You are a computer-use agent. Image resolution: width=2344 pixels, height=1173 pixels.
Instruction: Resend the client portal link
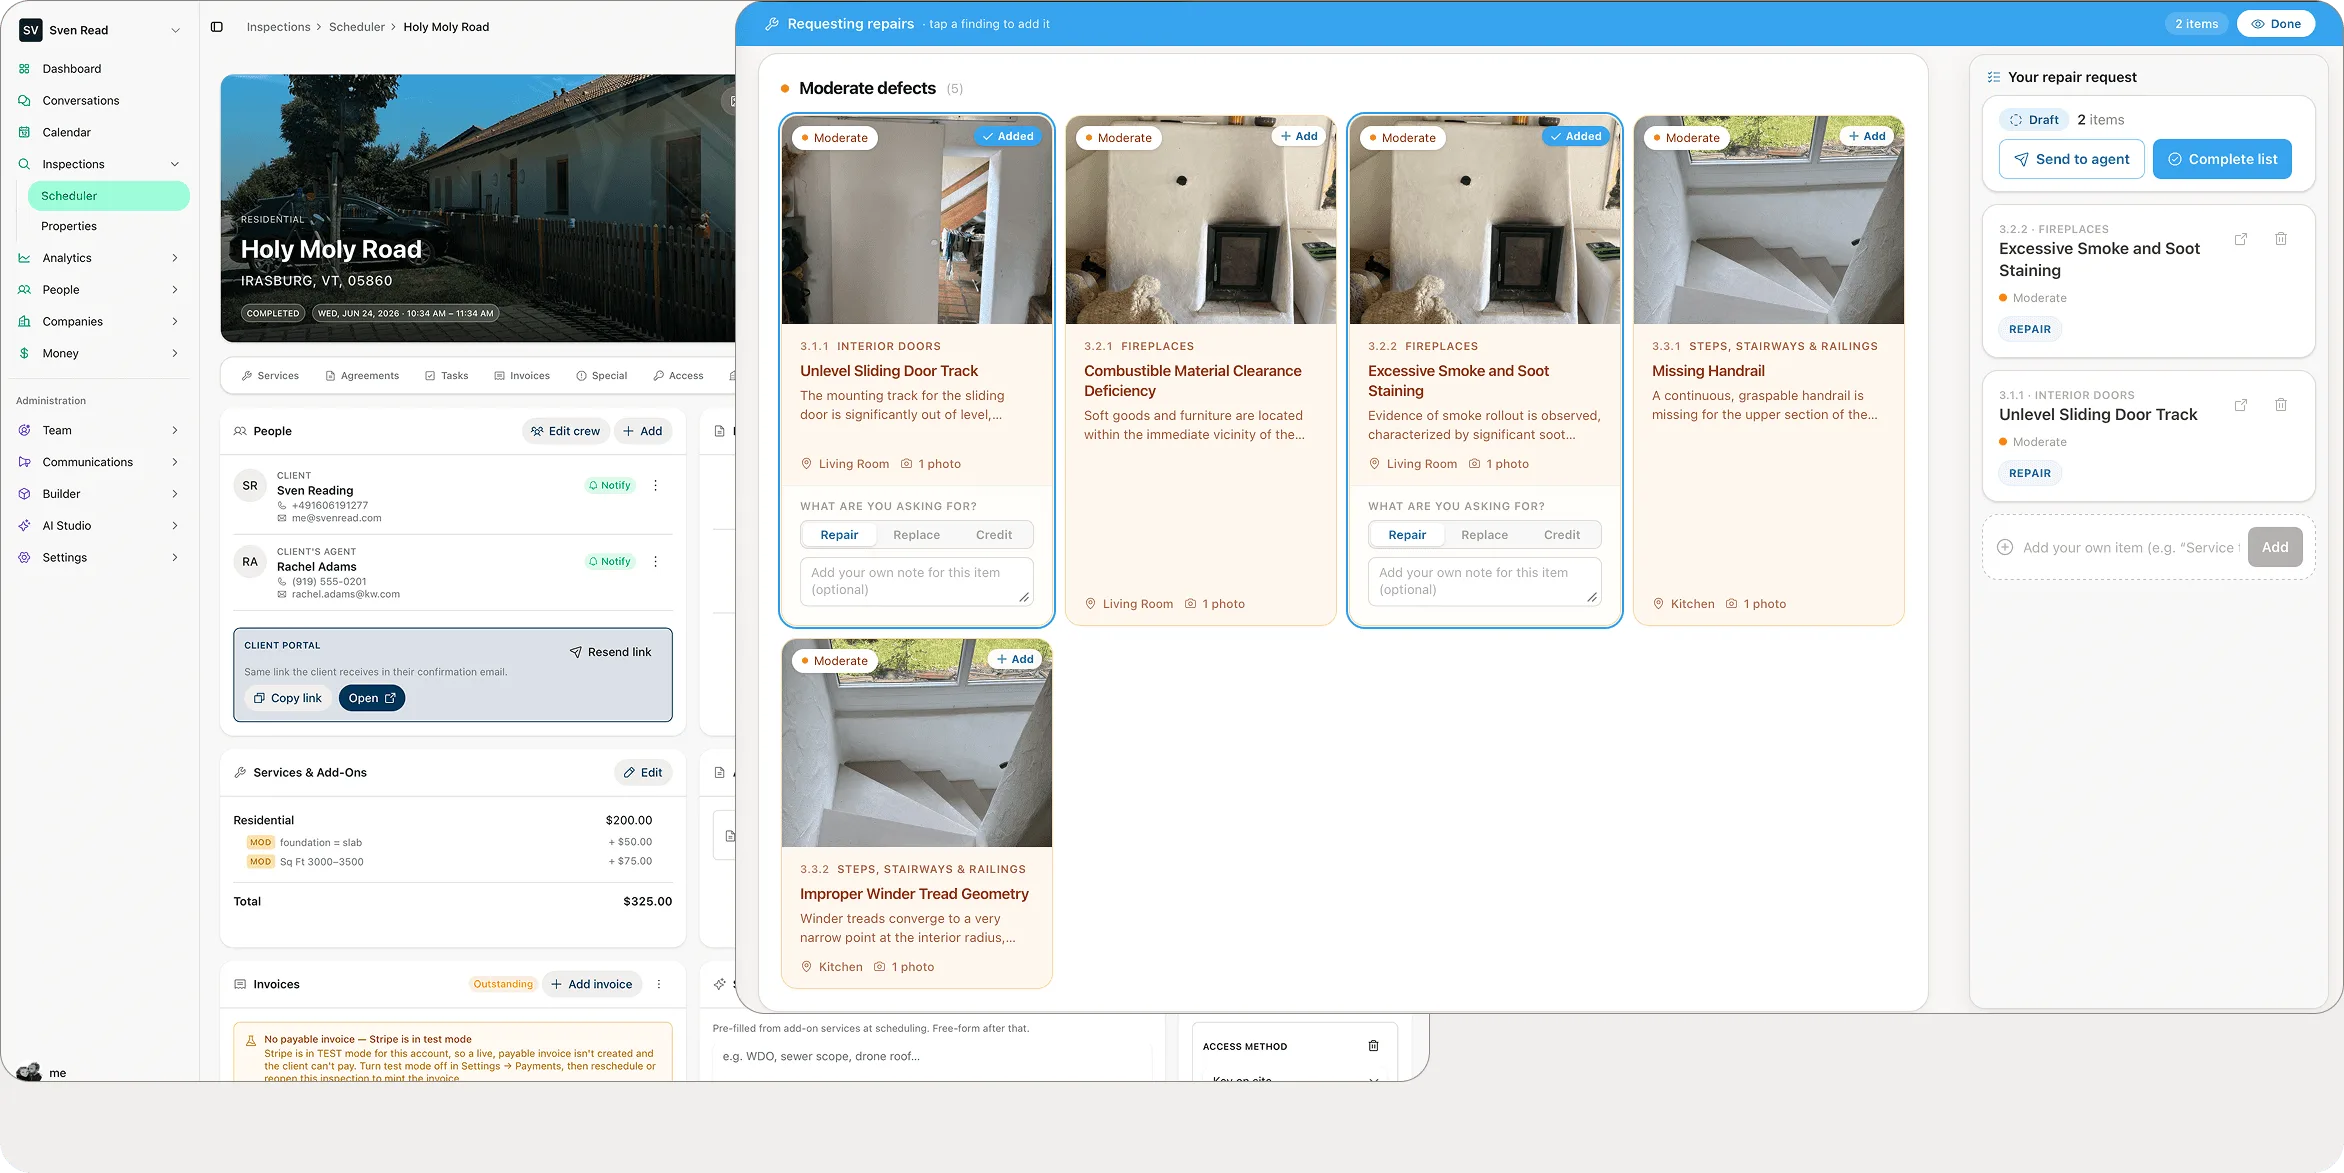click(x=611, y=652)
